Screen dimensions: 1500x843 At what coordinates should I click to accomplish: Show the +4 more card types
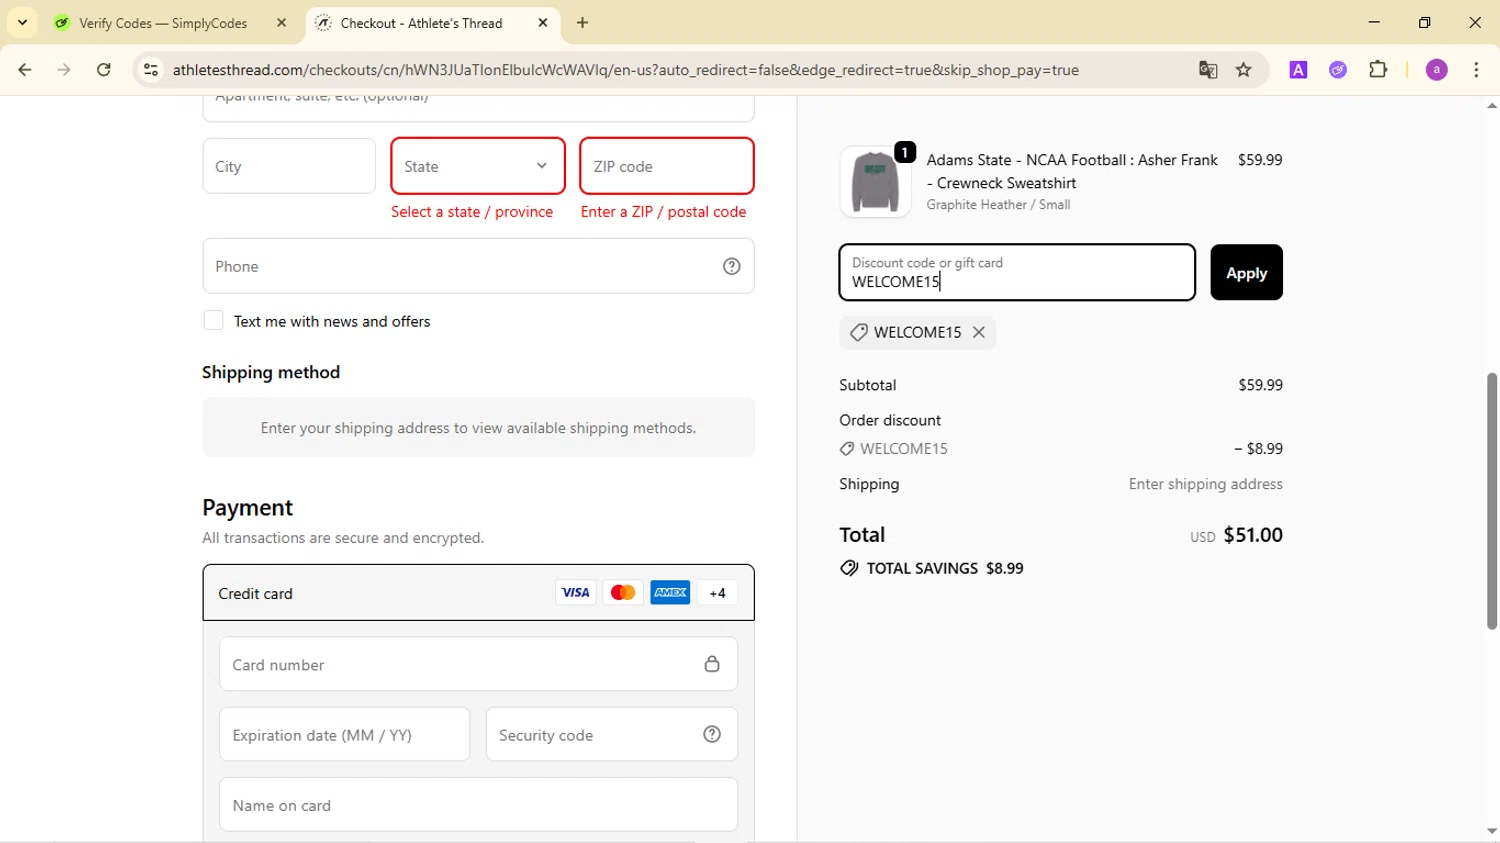click(x=717, y=592)
